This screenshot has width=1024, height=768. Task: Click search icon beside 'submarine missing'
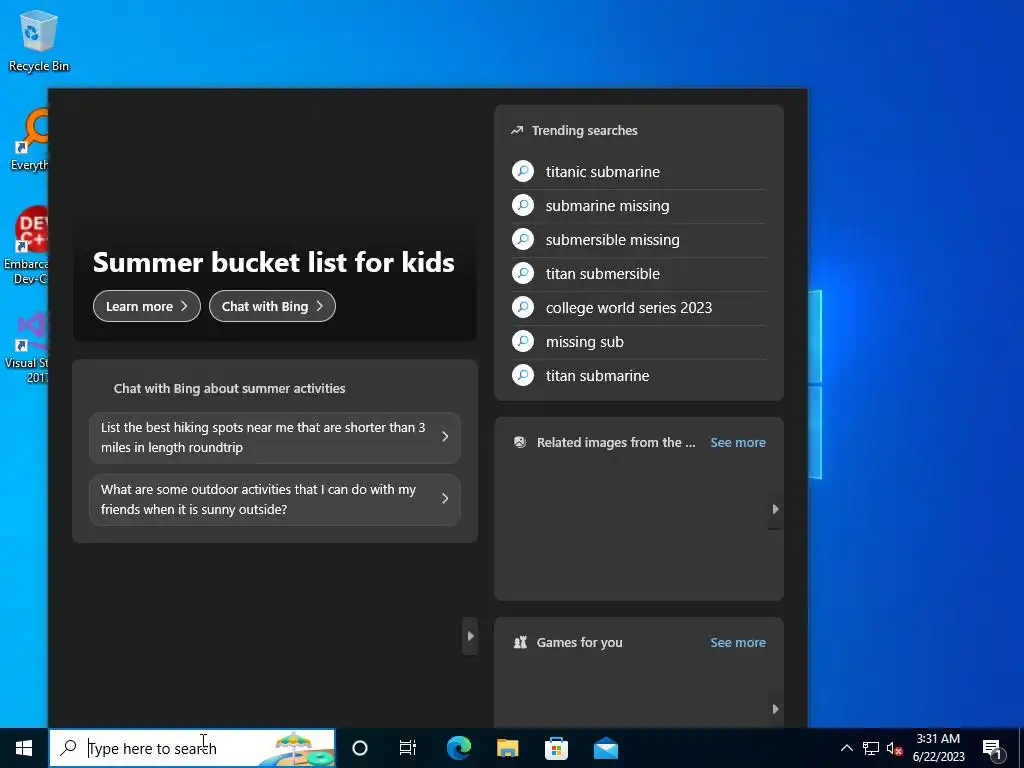click(x=523, y=205)
